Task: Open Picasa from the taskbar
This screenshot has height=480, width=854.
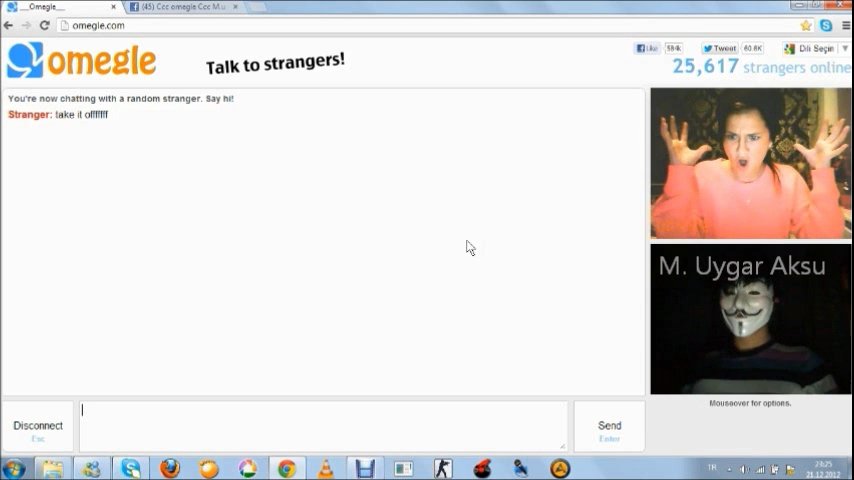Action: (x=248, y=469)
